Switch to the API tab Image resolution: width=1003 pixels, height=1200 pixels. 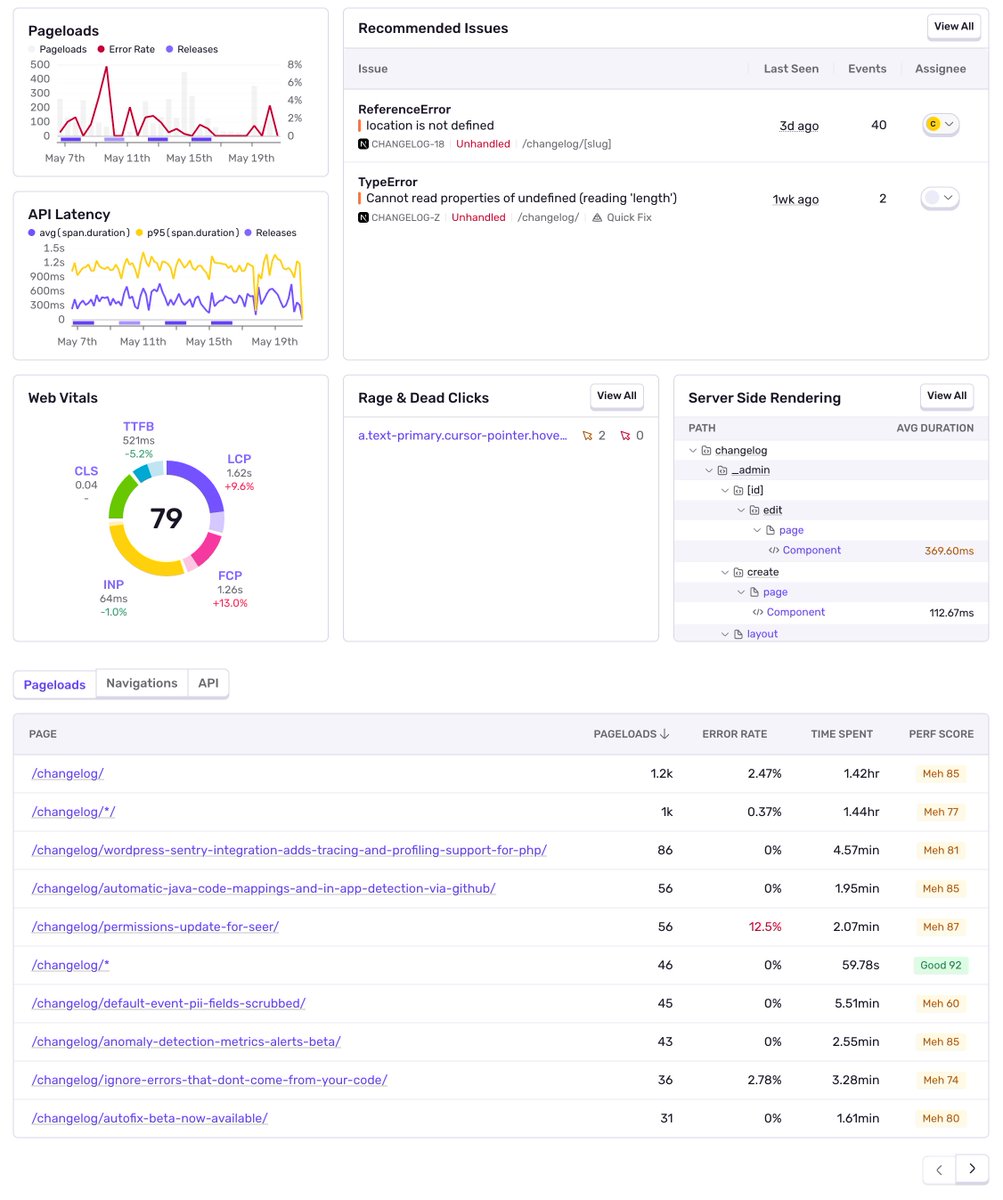[x=208, y=683]
